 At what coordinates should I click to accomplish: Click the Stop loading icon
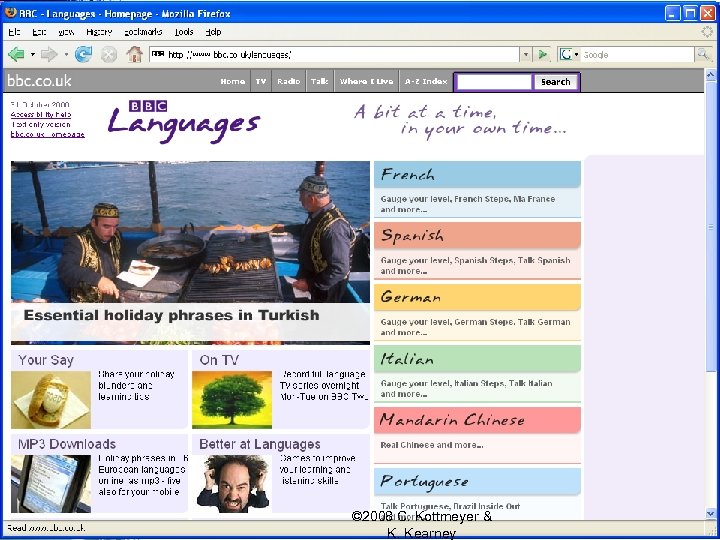click(x=108, y=55)
